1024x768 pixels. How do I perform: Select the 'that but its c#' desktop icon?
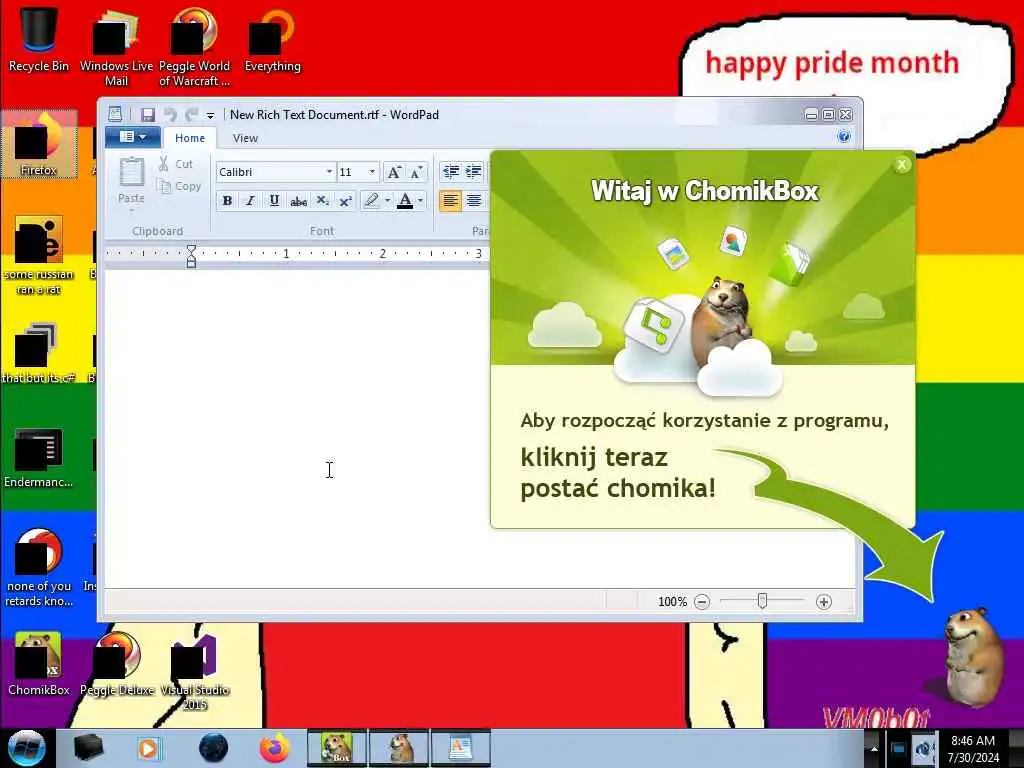[x=39, y=353]
